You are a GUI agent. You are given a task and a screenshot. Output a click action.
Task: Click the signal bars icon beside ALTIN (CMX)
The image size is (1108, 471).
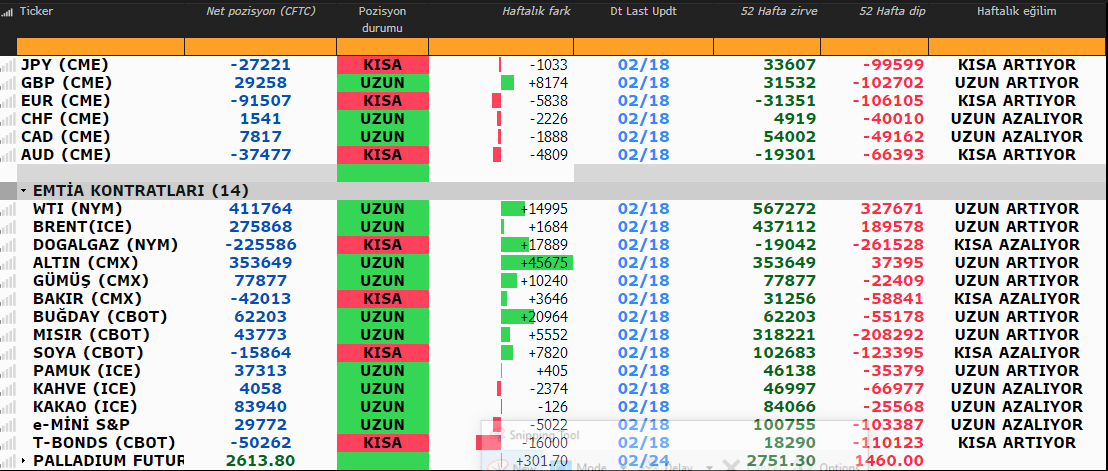(9, 263)
